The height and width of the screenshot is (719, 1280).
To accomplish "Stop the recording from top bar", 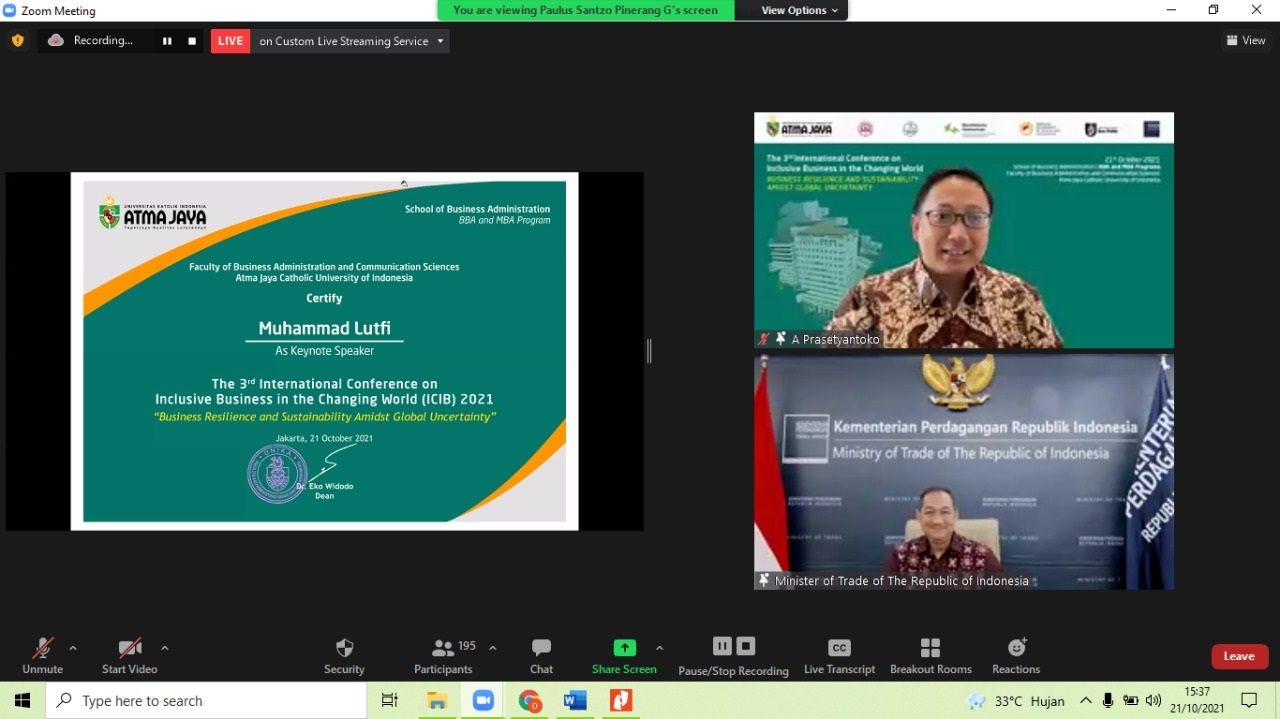I will pos(192,41).
